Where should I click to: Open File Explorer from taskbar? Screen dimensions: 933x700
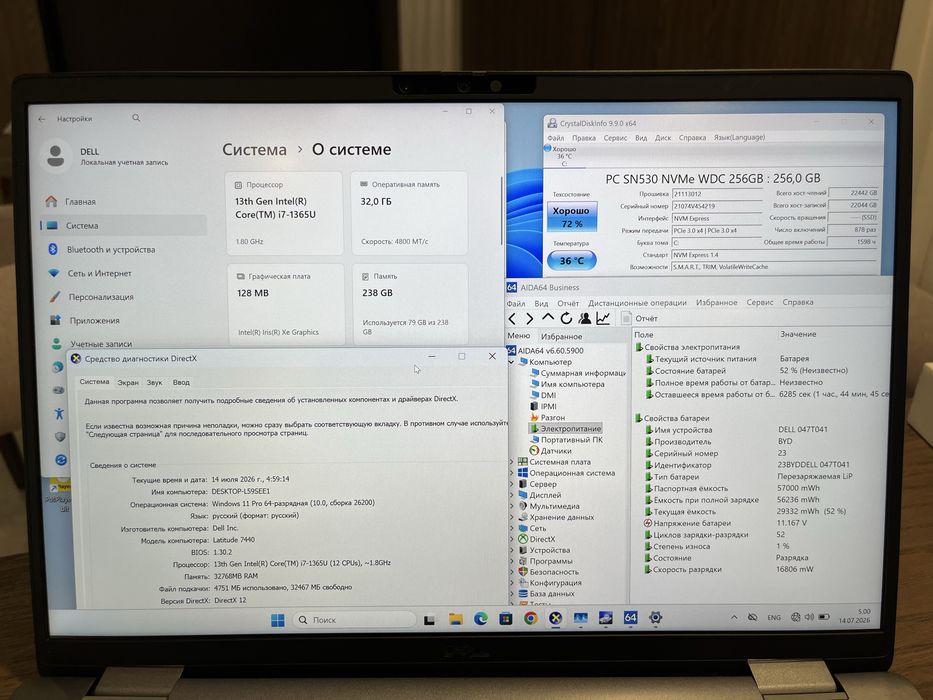(455, 619)
